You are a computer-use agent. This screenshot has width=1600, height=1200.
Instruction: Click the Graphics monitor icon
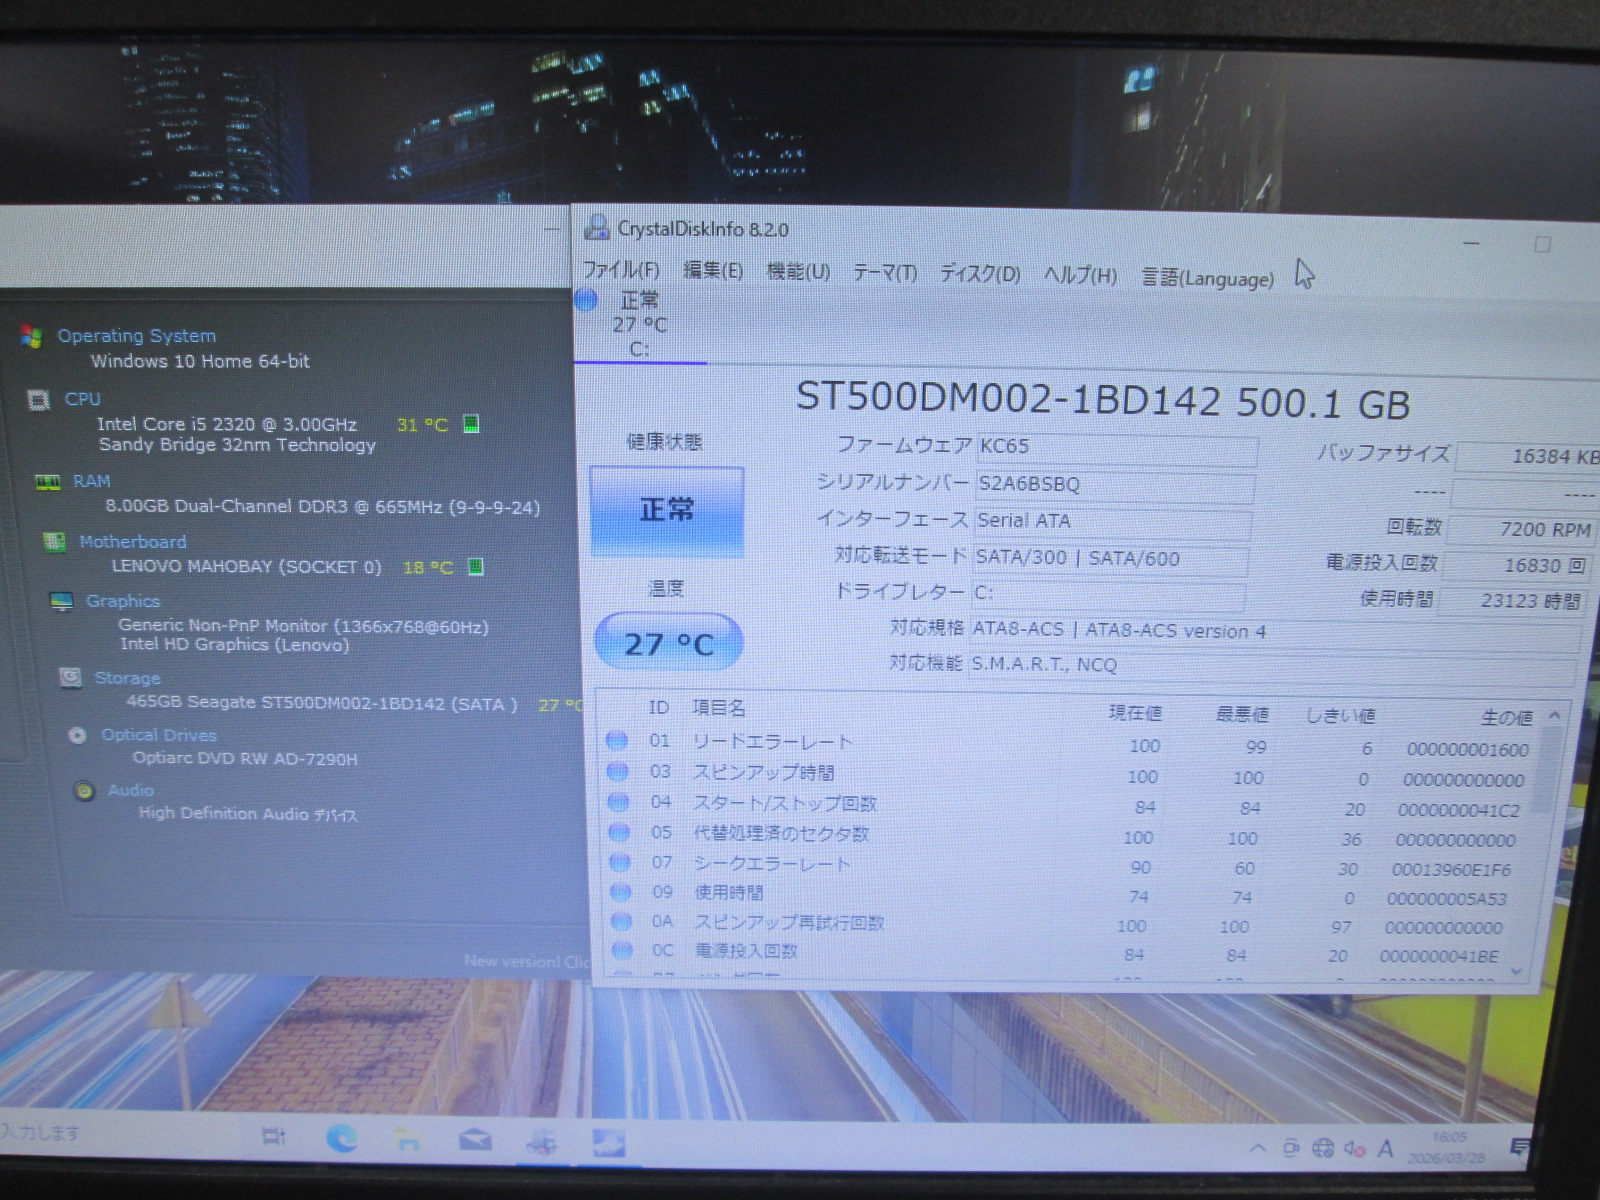pyautogui.click(x=62, y=601)
